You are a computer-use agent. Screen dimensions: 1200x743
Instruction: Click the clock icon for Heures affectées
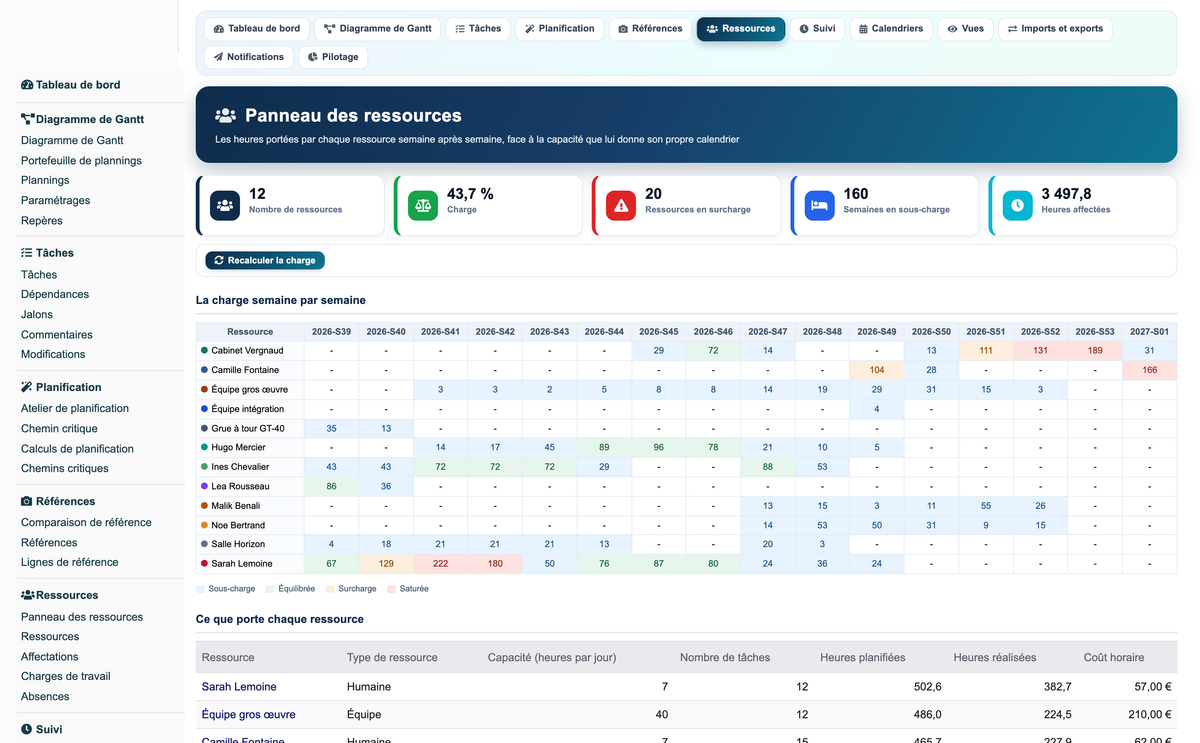click(x=1017, y=206)
